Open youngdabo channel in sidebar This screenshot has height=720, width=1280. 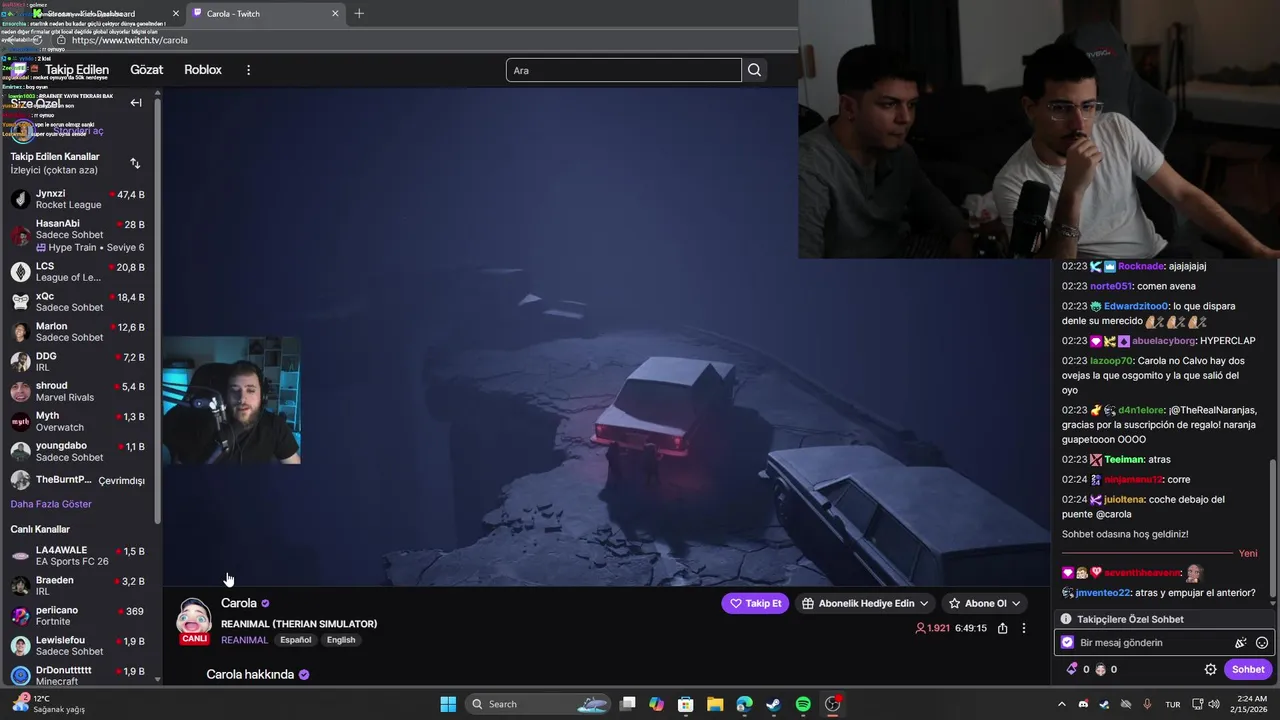pyautogui.click(x=80, y=451)
